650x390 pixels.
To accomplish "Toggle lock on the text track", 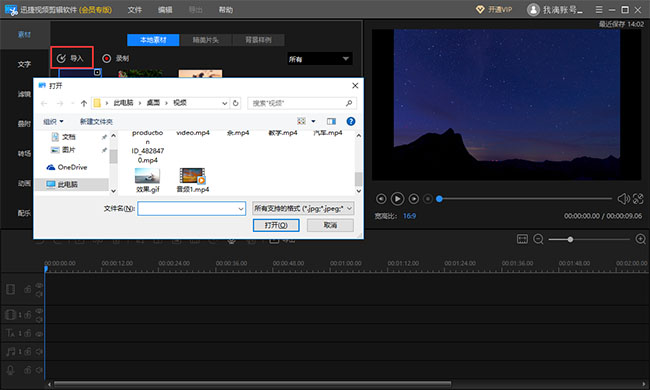I will tap(27, 333).
